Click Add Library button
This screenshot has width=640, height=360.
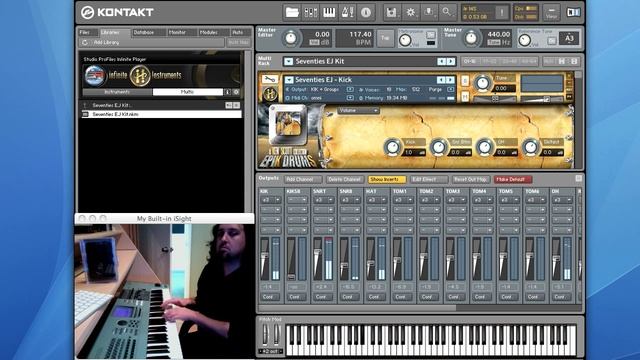pos(107,42)
